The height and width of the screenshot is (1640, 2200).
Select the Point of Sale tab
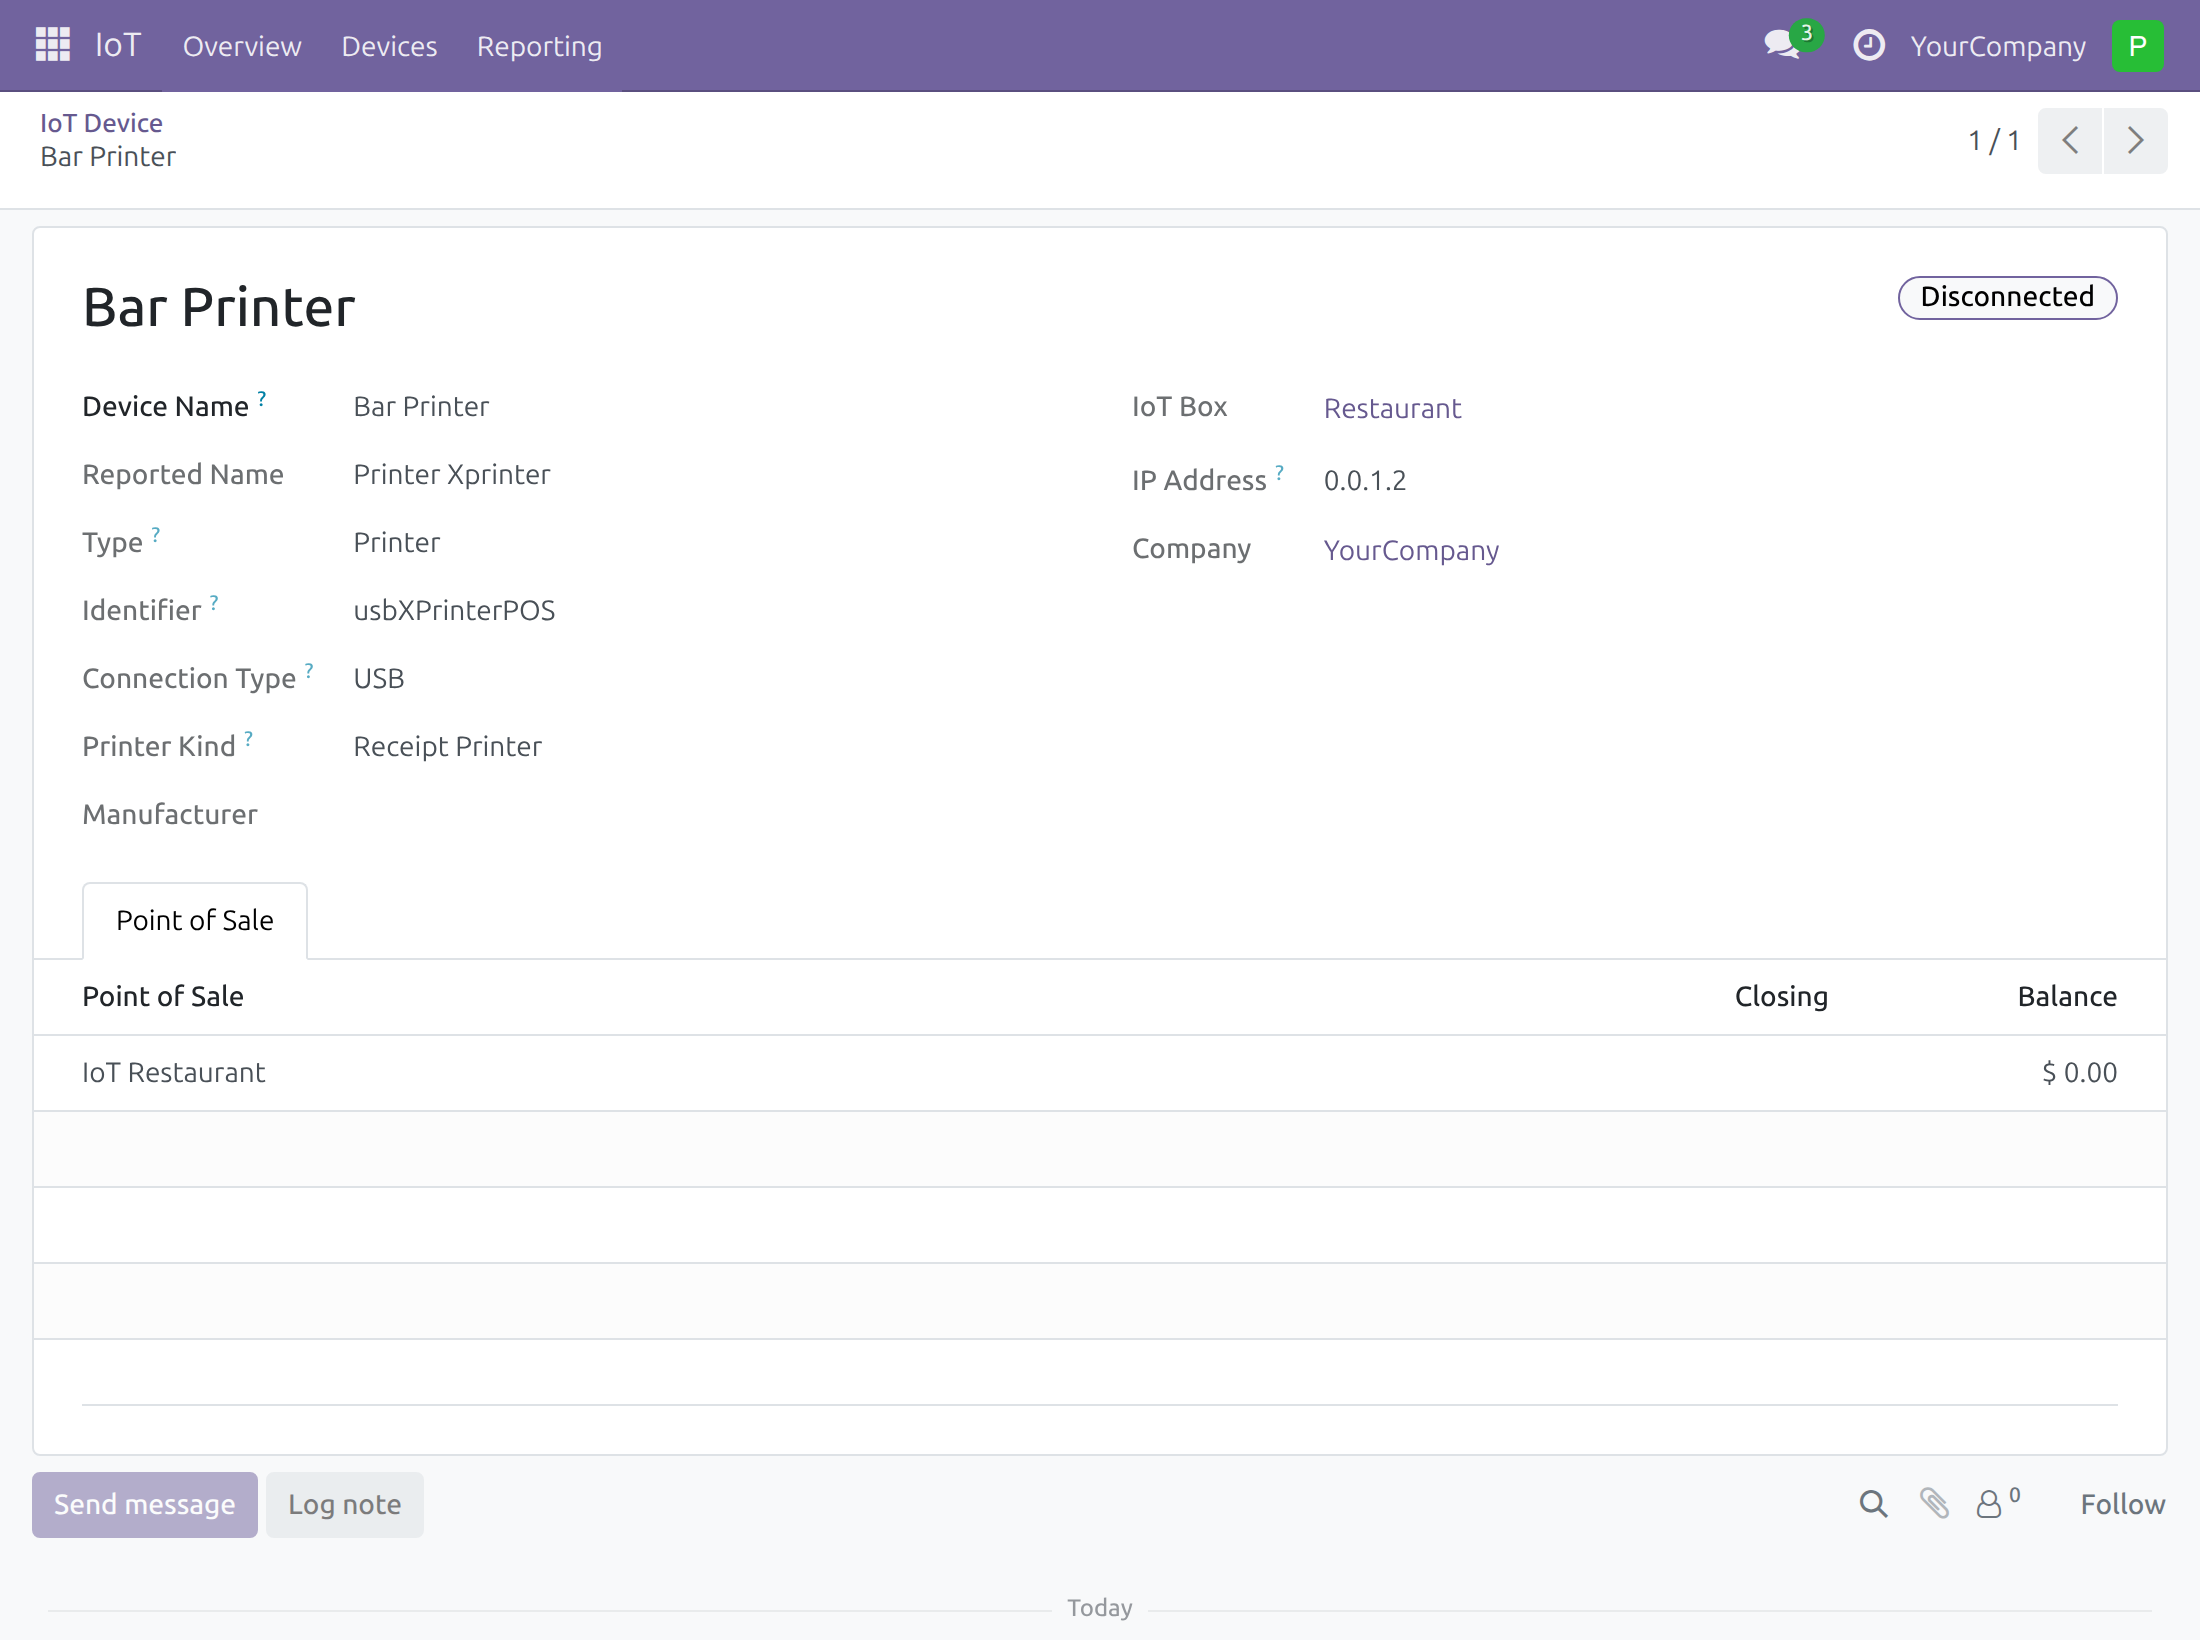pos(195,920)
